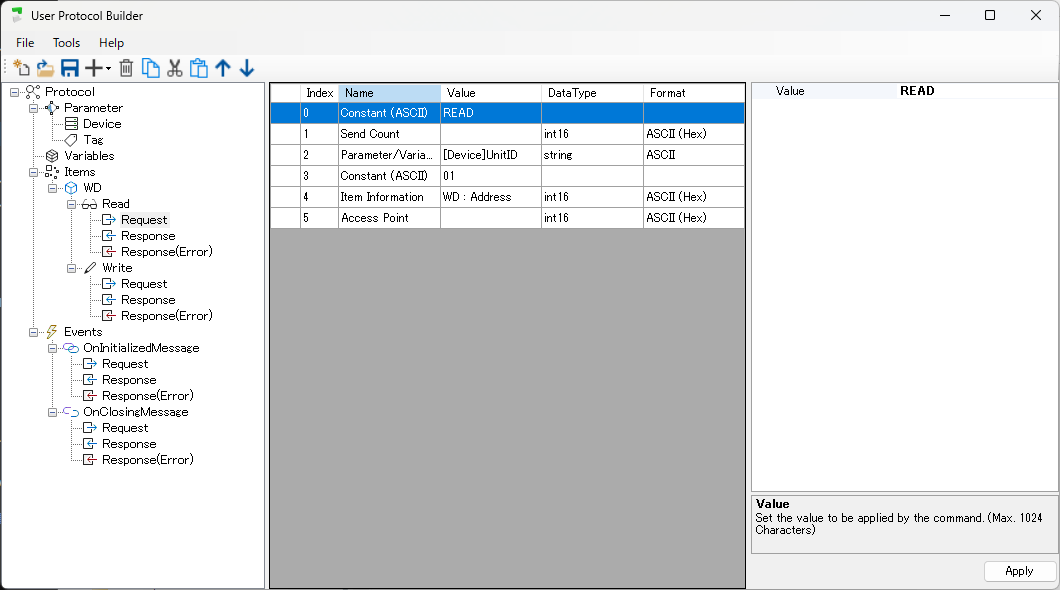Viewport: 1060px width, 590px height.
Task: Move the selected row down with the down arrow
Action: pyautogui.click(x=247, y=68)
